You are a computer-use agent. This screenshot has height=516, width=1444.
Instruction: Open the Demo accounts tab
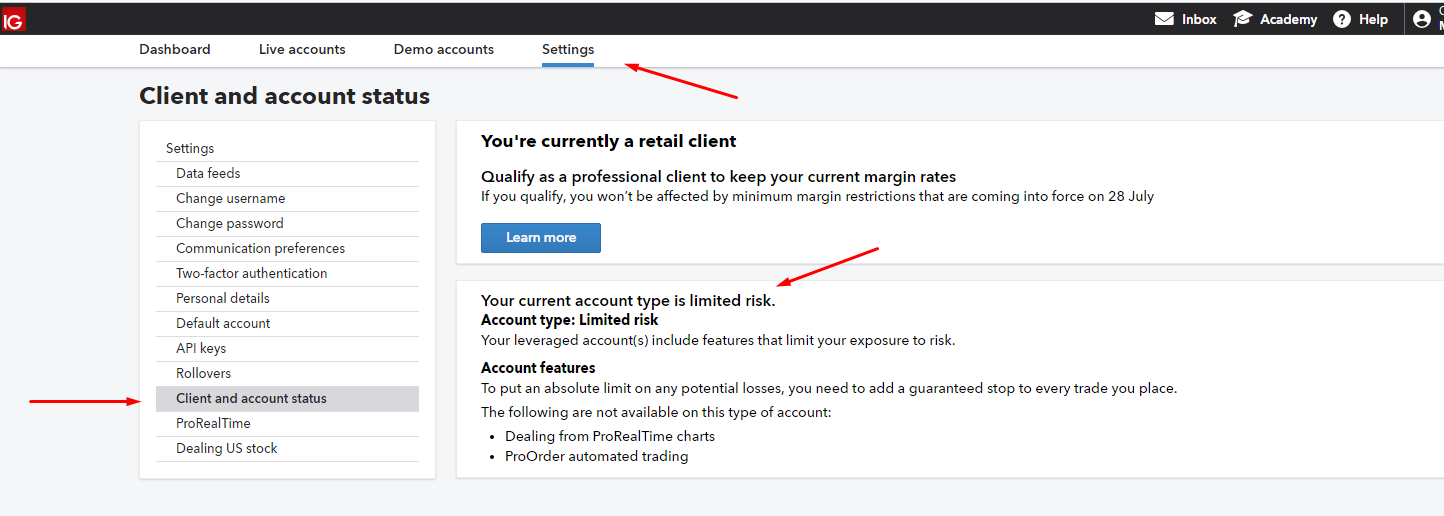(444, 49)
